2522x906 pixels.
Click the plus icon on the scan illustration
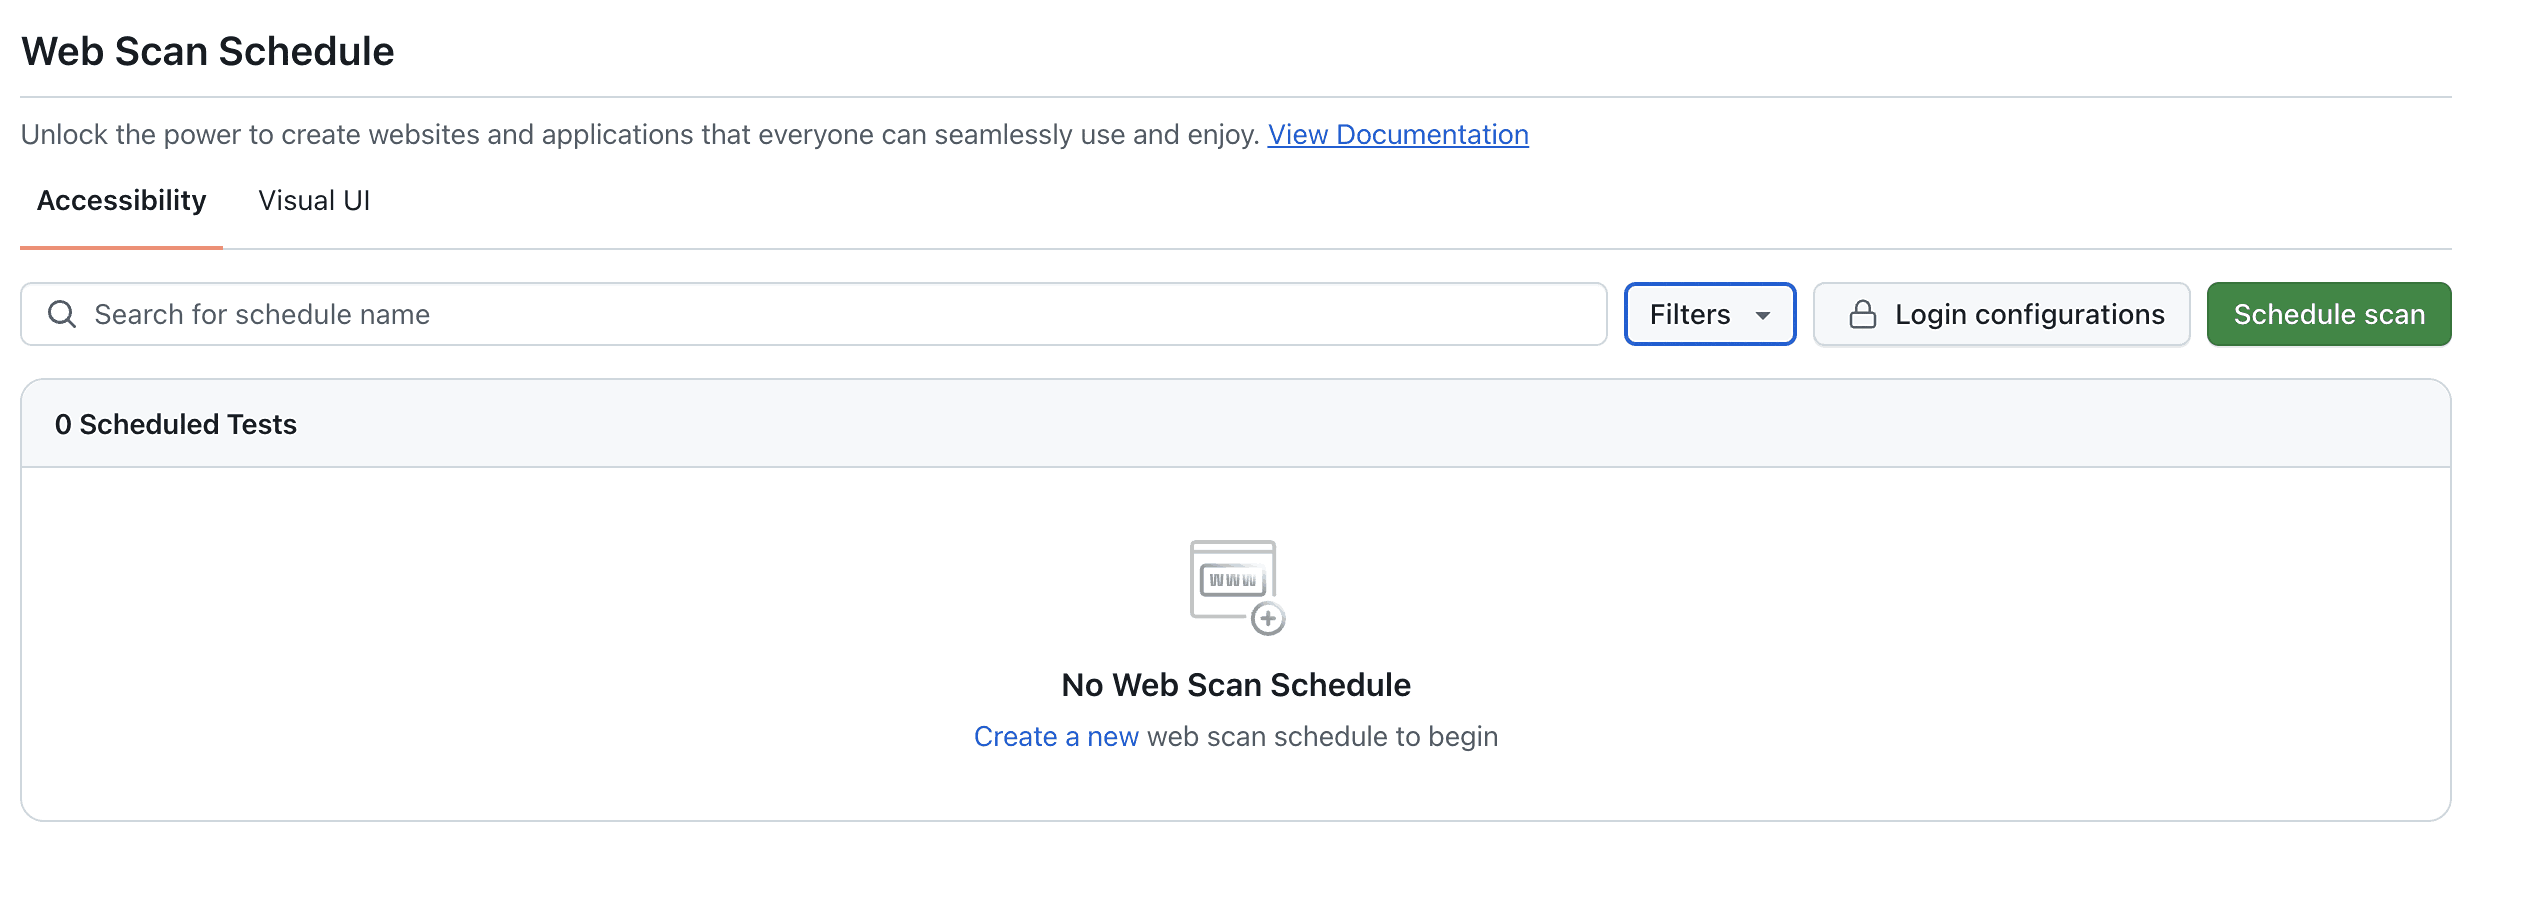[1268, 620]
